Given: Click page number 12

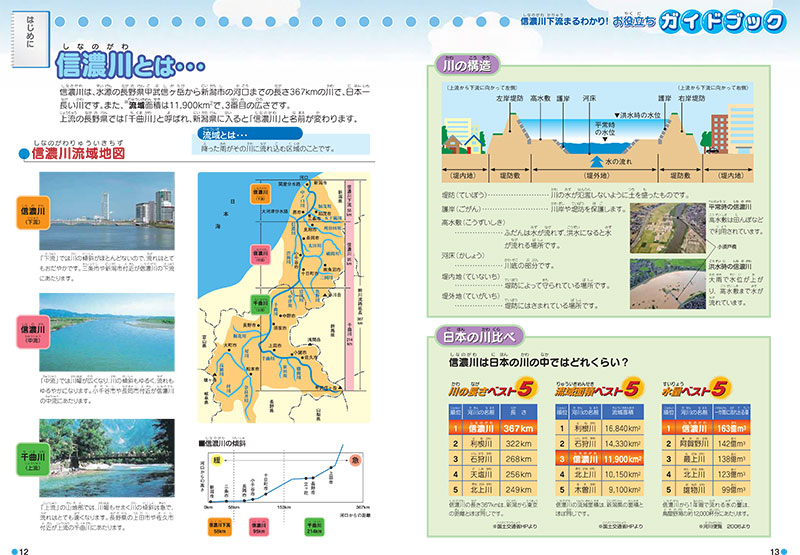Looking at the screenshot, I should (23, 551).
